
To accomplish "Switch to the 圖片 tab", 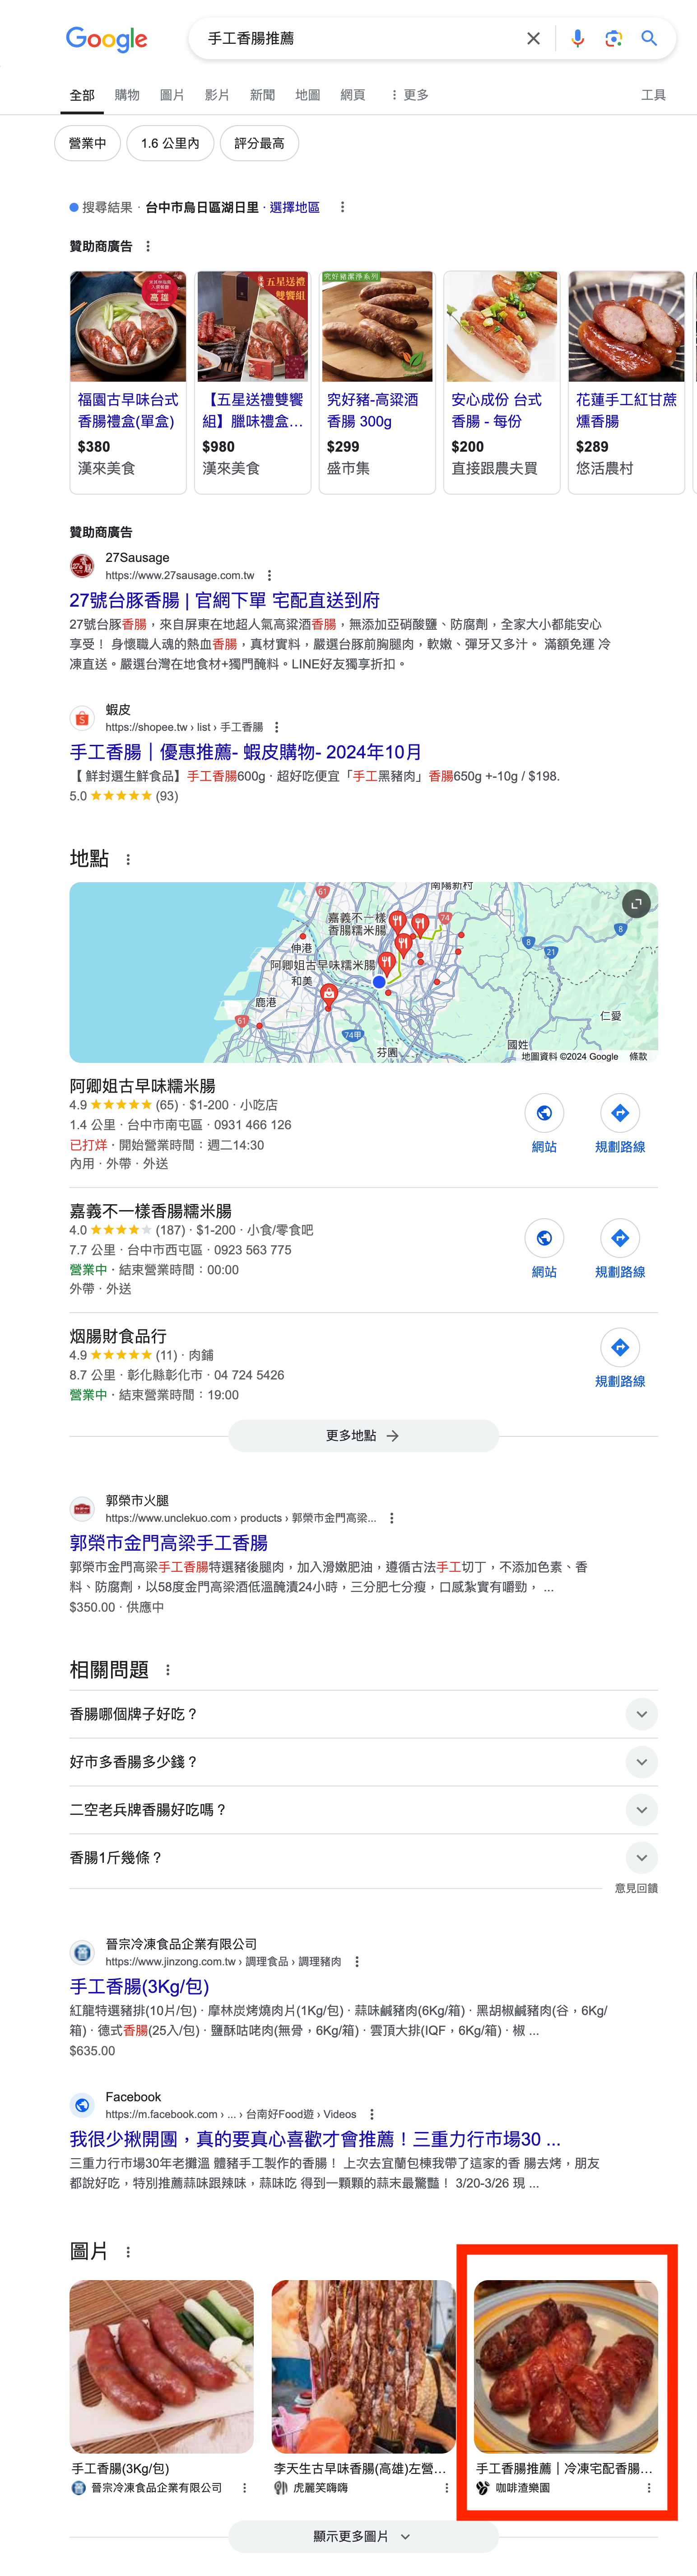I will pyautogui.click(x=172, y=95).
